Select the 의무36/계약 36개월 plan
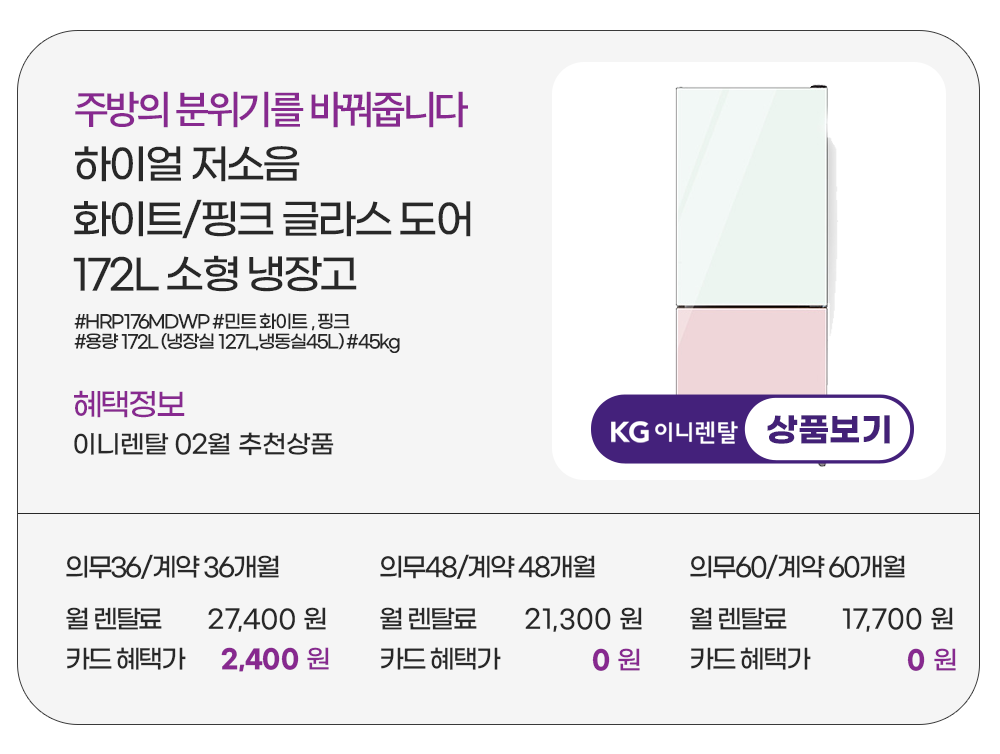The height and width of the screenshot is (754, 1000). point(172,568)
